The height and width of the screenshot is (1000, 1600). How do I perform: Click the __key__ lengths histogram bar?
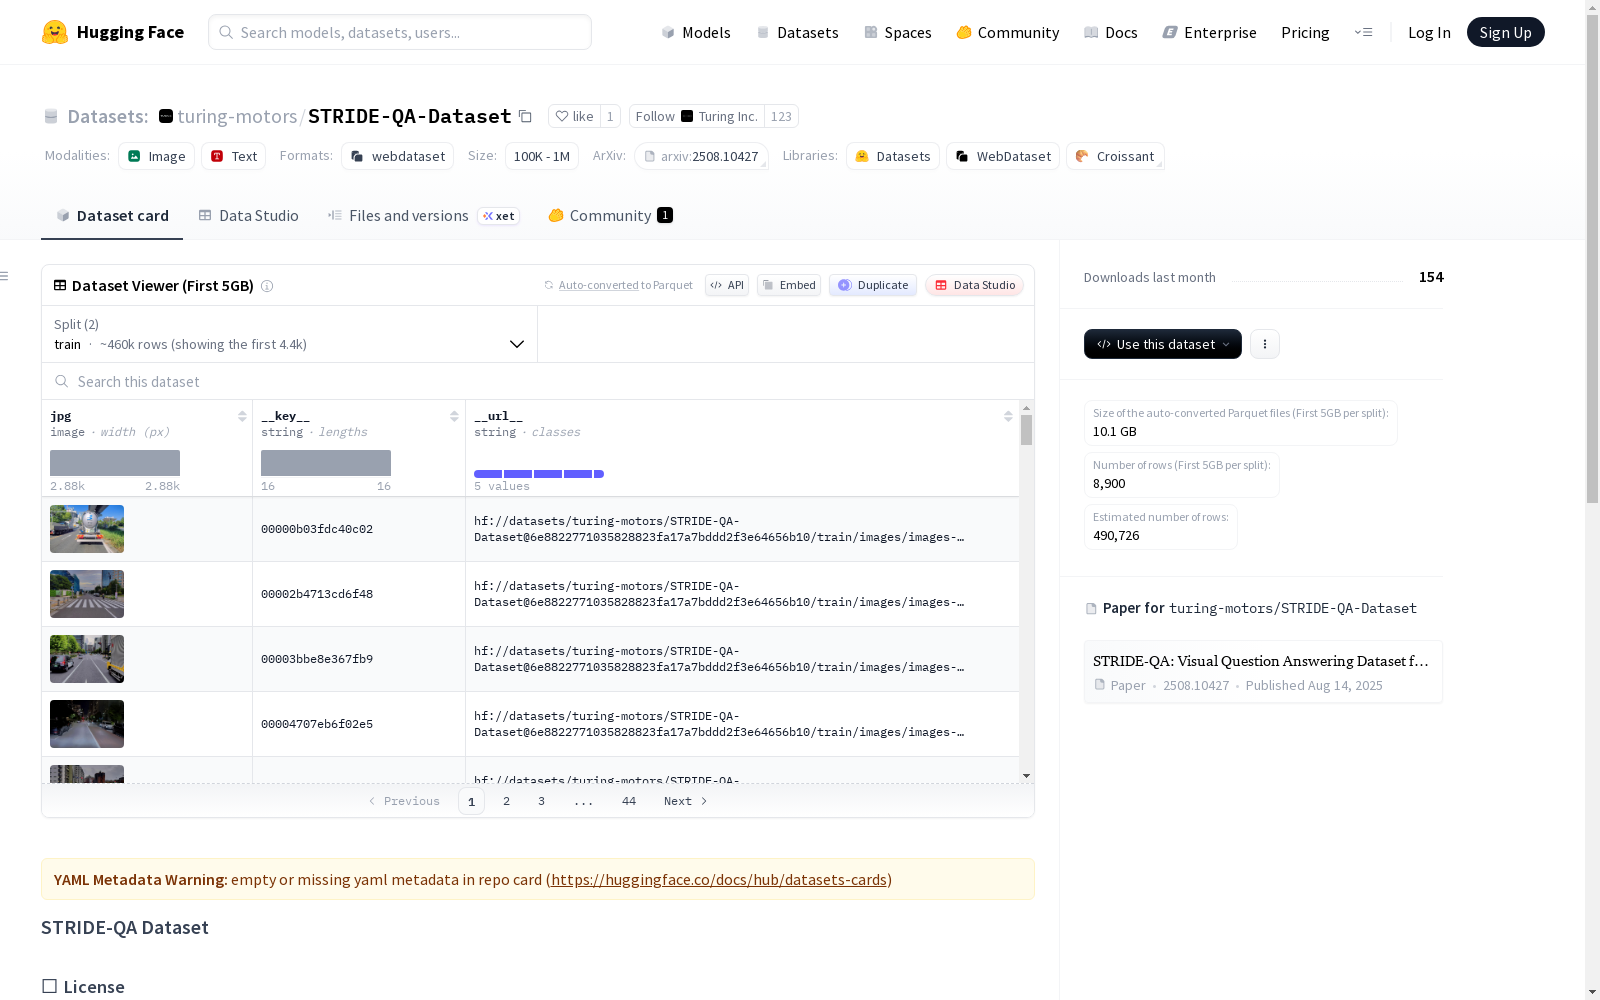pos(326,463)
